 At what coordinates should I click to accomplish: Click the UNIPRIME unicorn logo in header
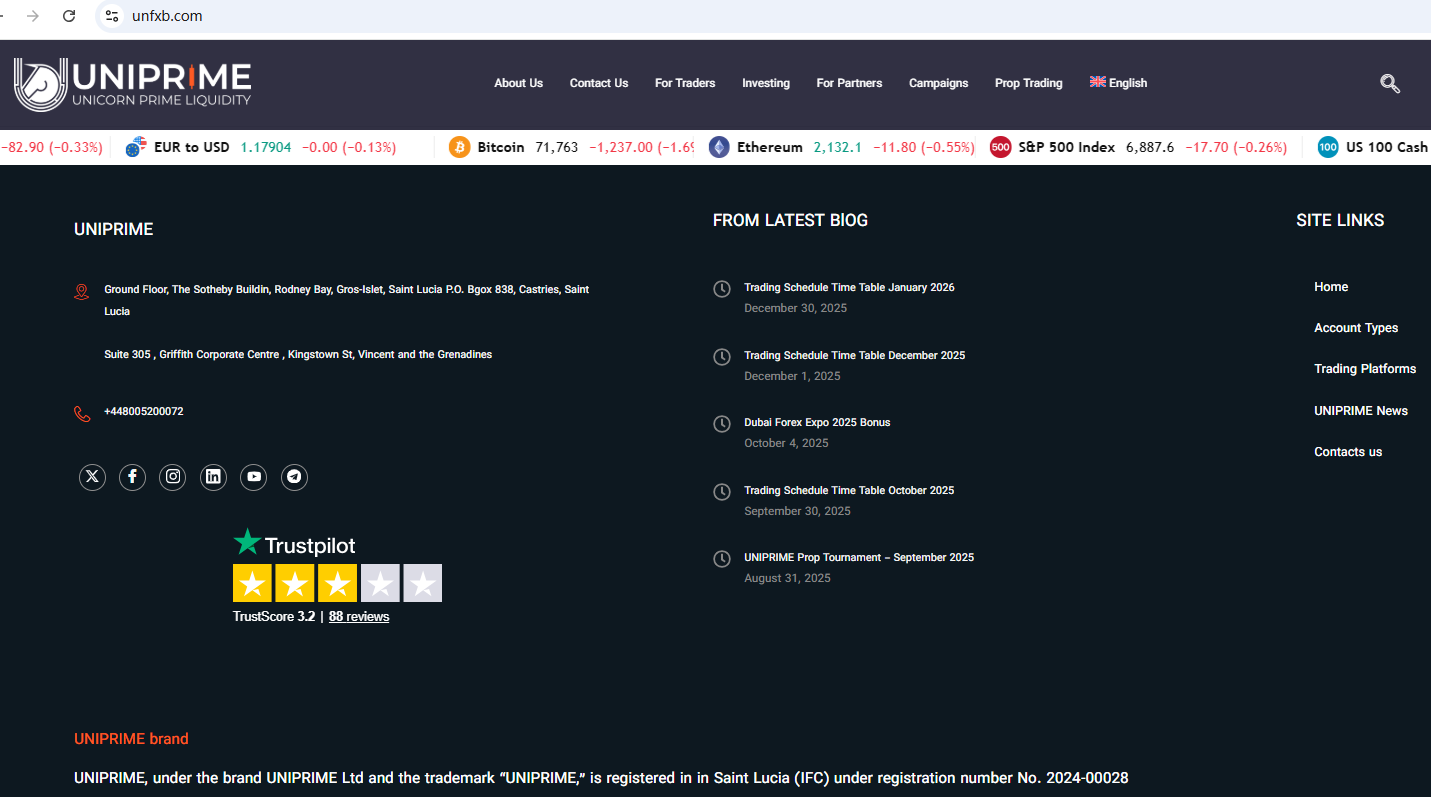point(132,84)
